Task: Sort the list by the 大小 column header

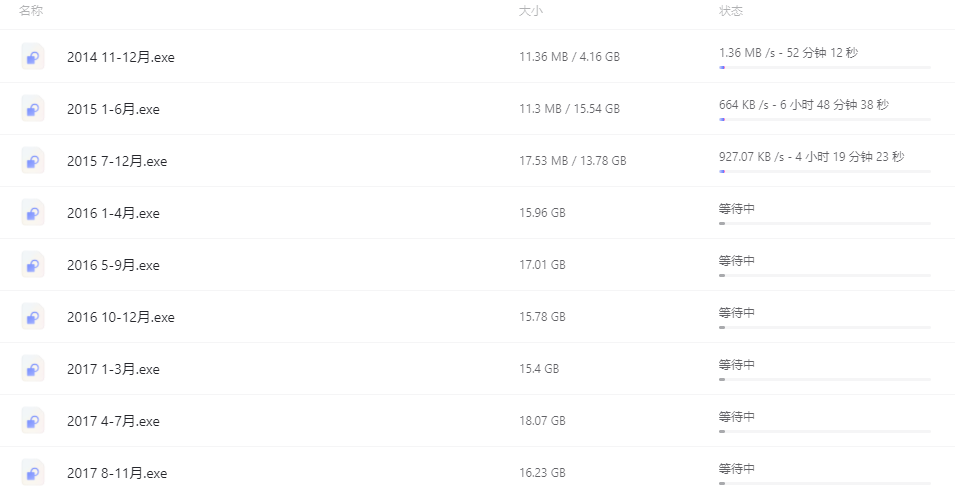Action: (x=530, y=11)
